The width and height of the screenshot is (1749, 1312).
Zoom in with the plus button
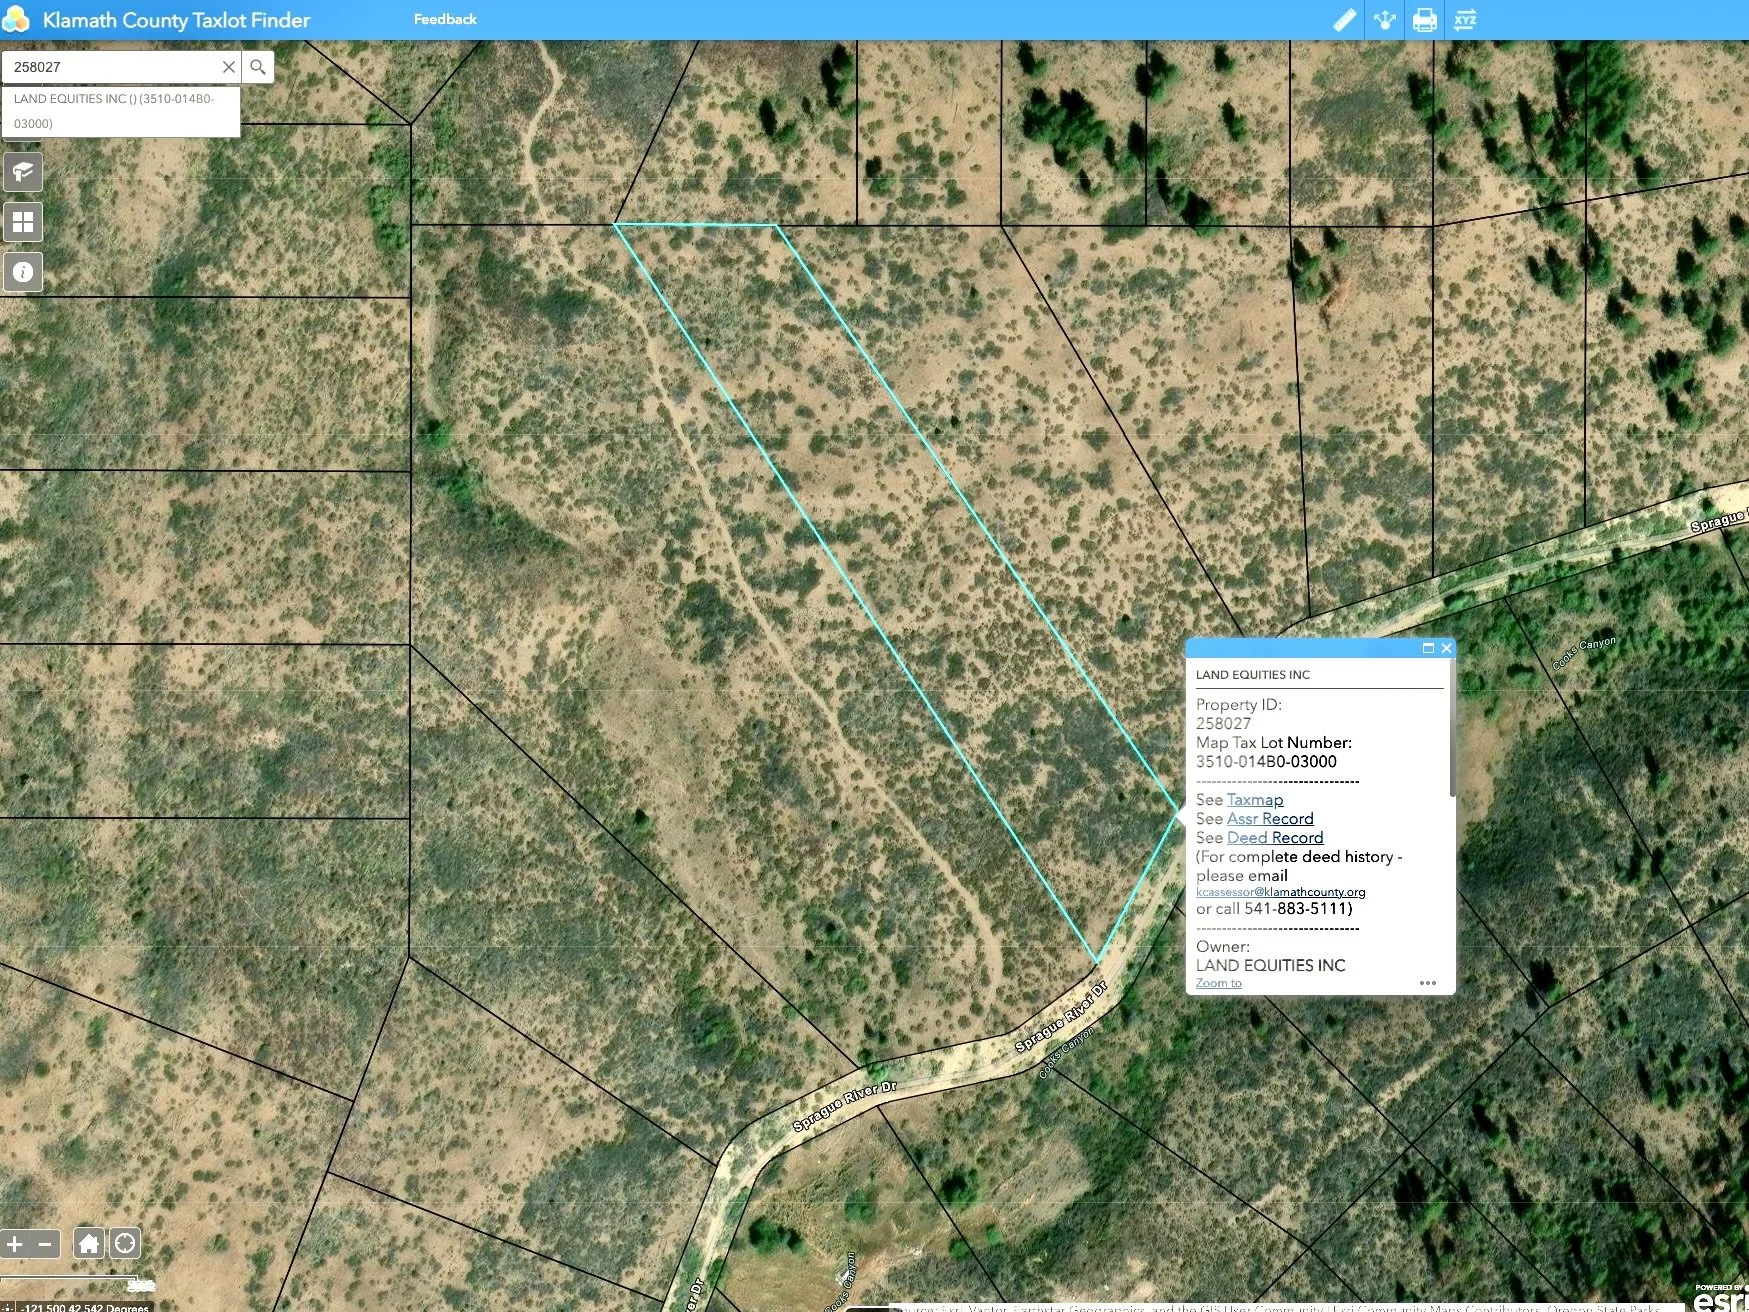(17, 1243)
